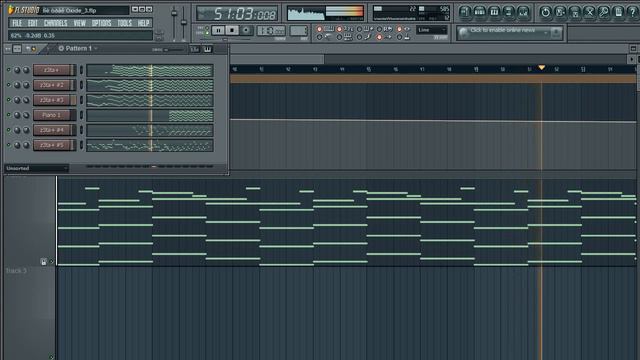Select the z3ta+ channel button

point(52,70)
